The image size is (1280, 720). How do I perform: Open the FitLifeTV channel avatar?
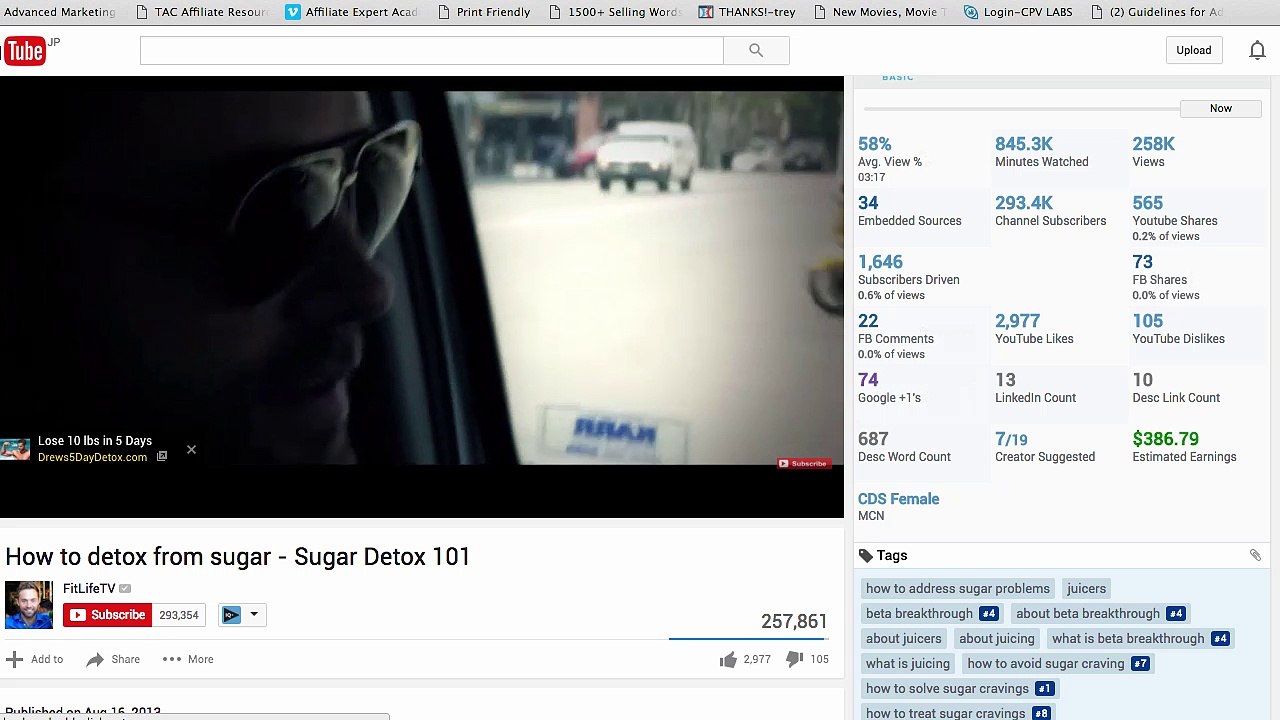[x=29, y=605]
